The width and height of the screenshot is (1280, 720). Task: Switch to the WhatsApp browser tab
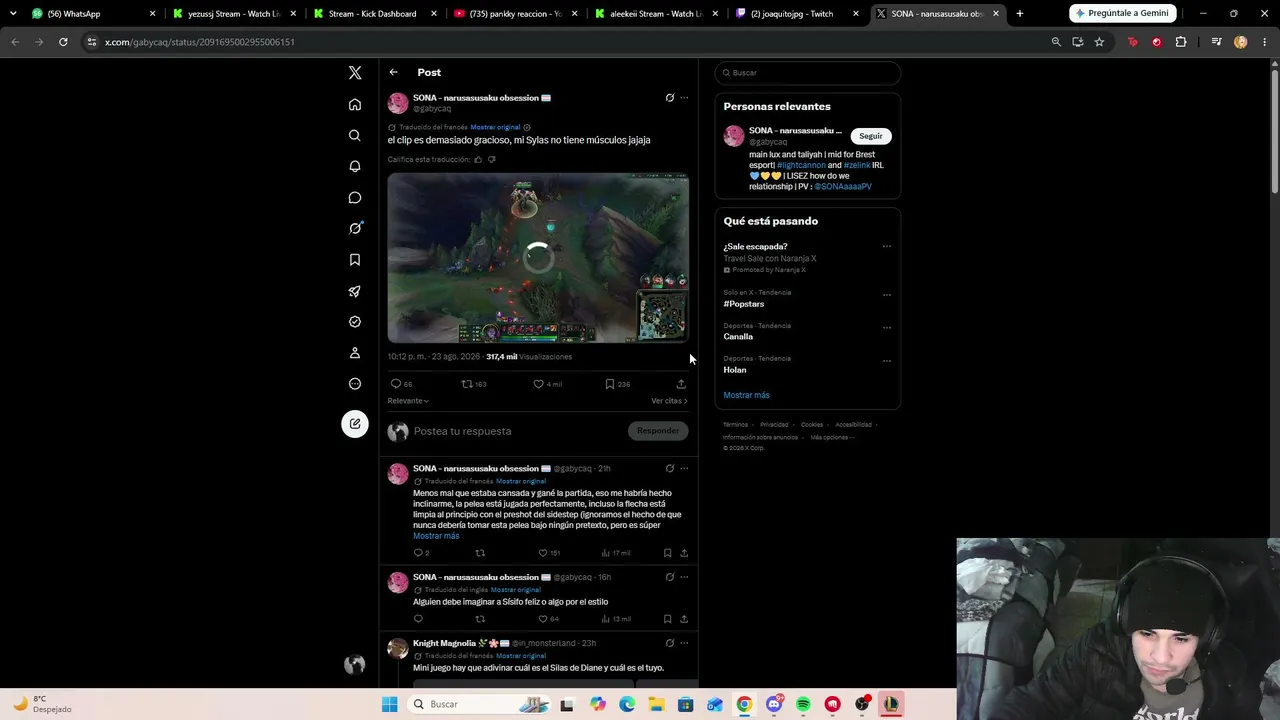(x=92, y=14)
